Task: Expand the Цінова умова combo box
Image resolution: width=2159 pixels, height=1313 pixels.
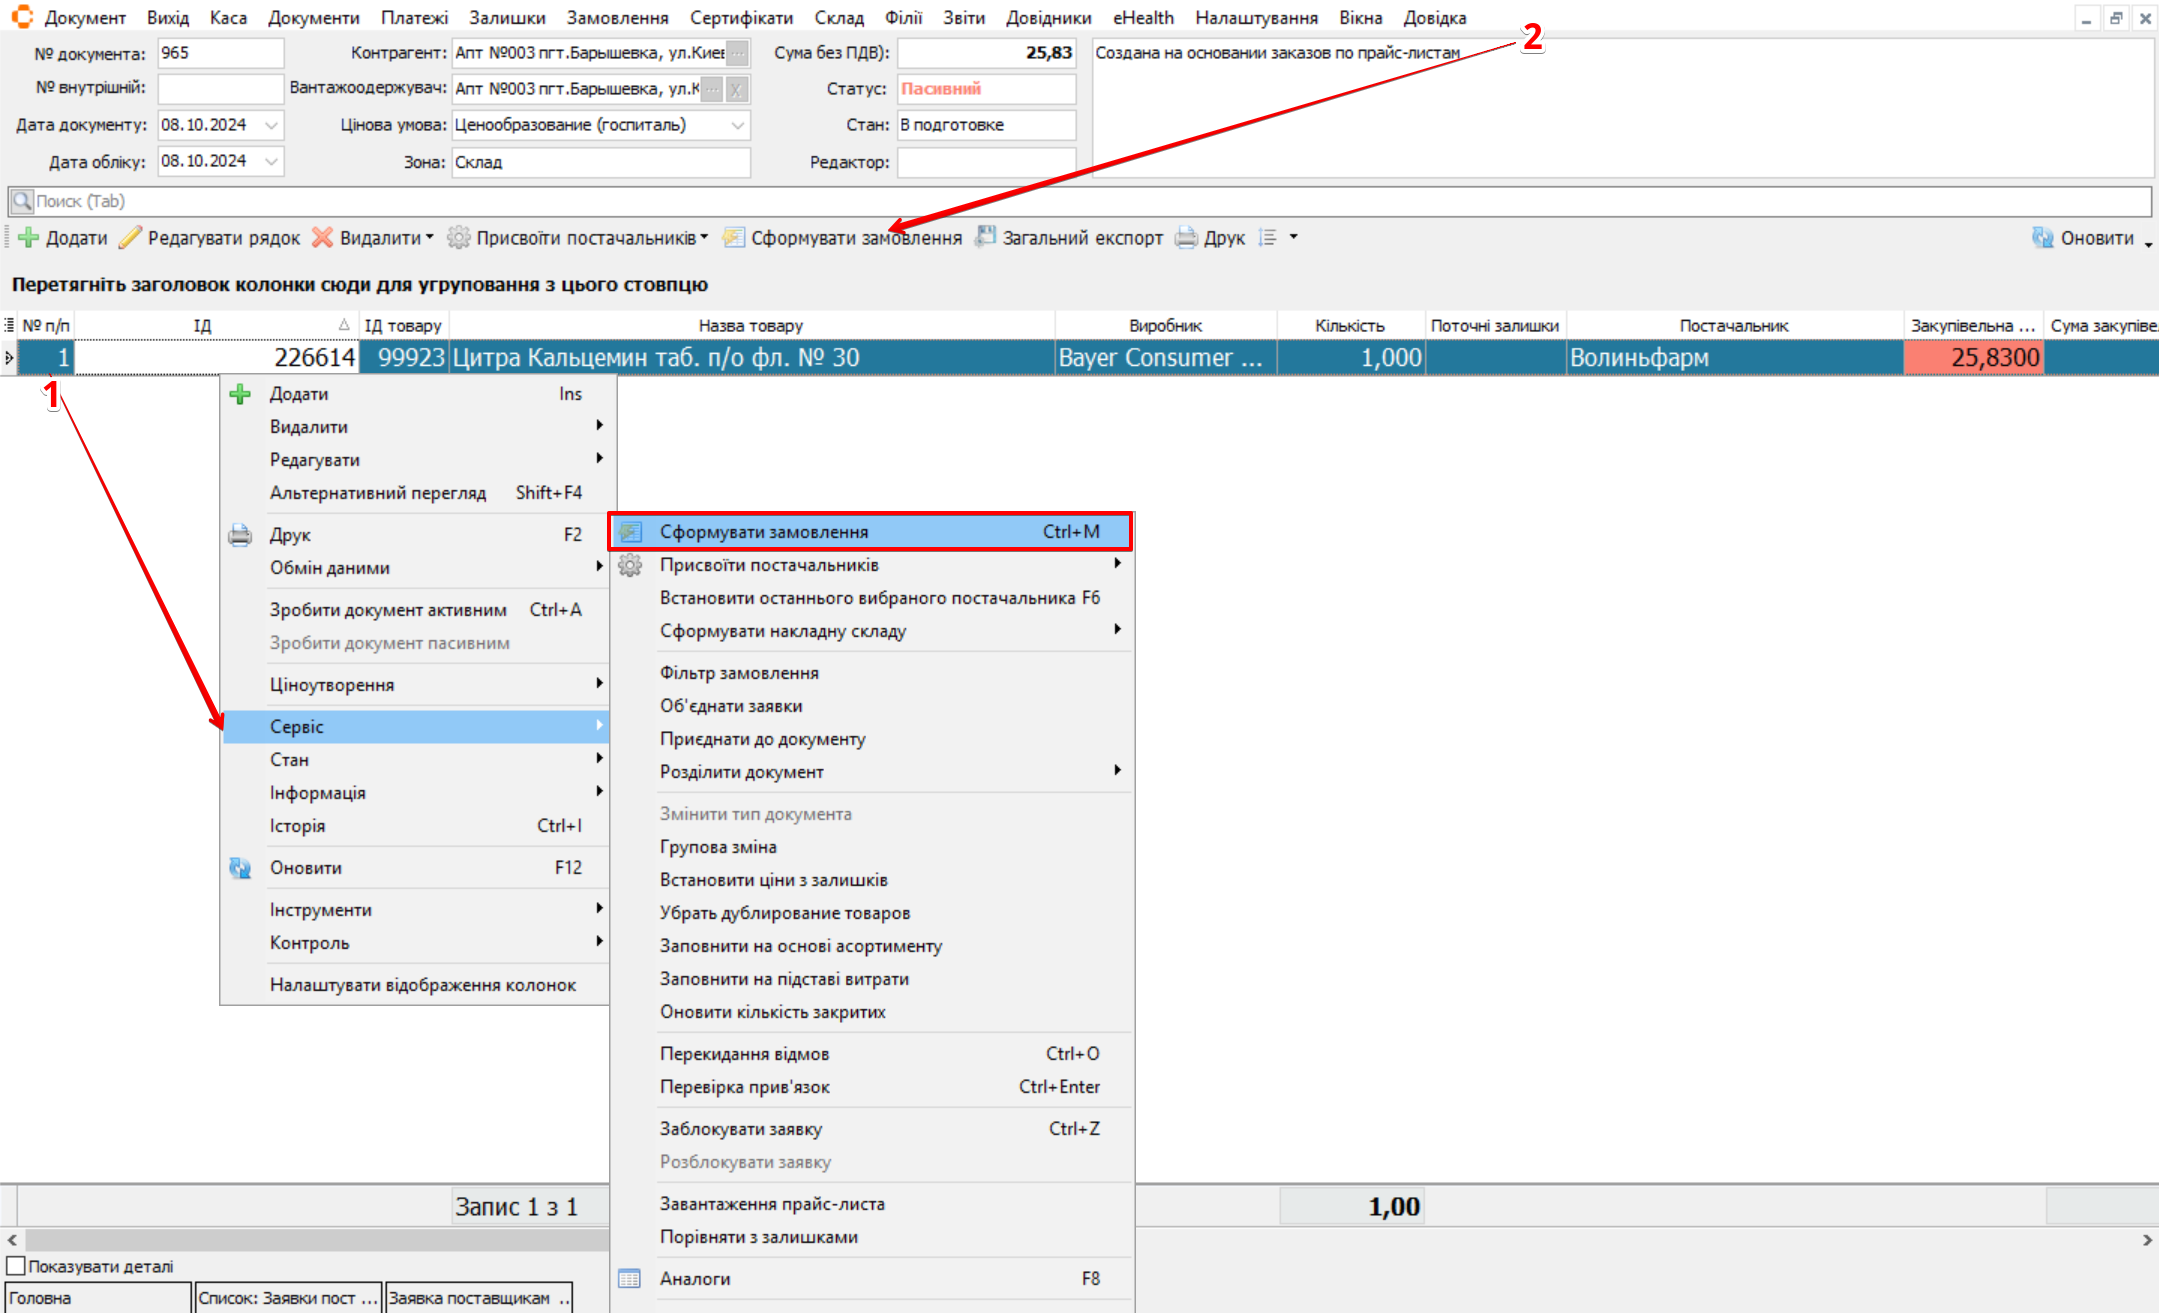Action: coord(738,125)
